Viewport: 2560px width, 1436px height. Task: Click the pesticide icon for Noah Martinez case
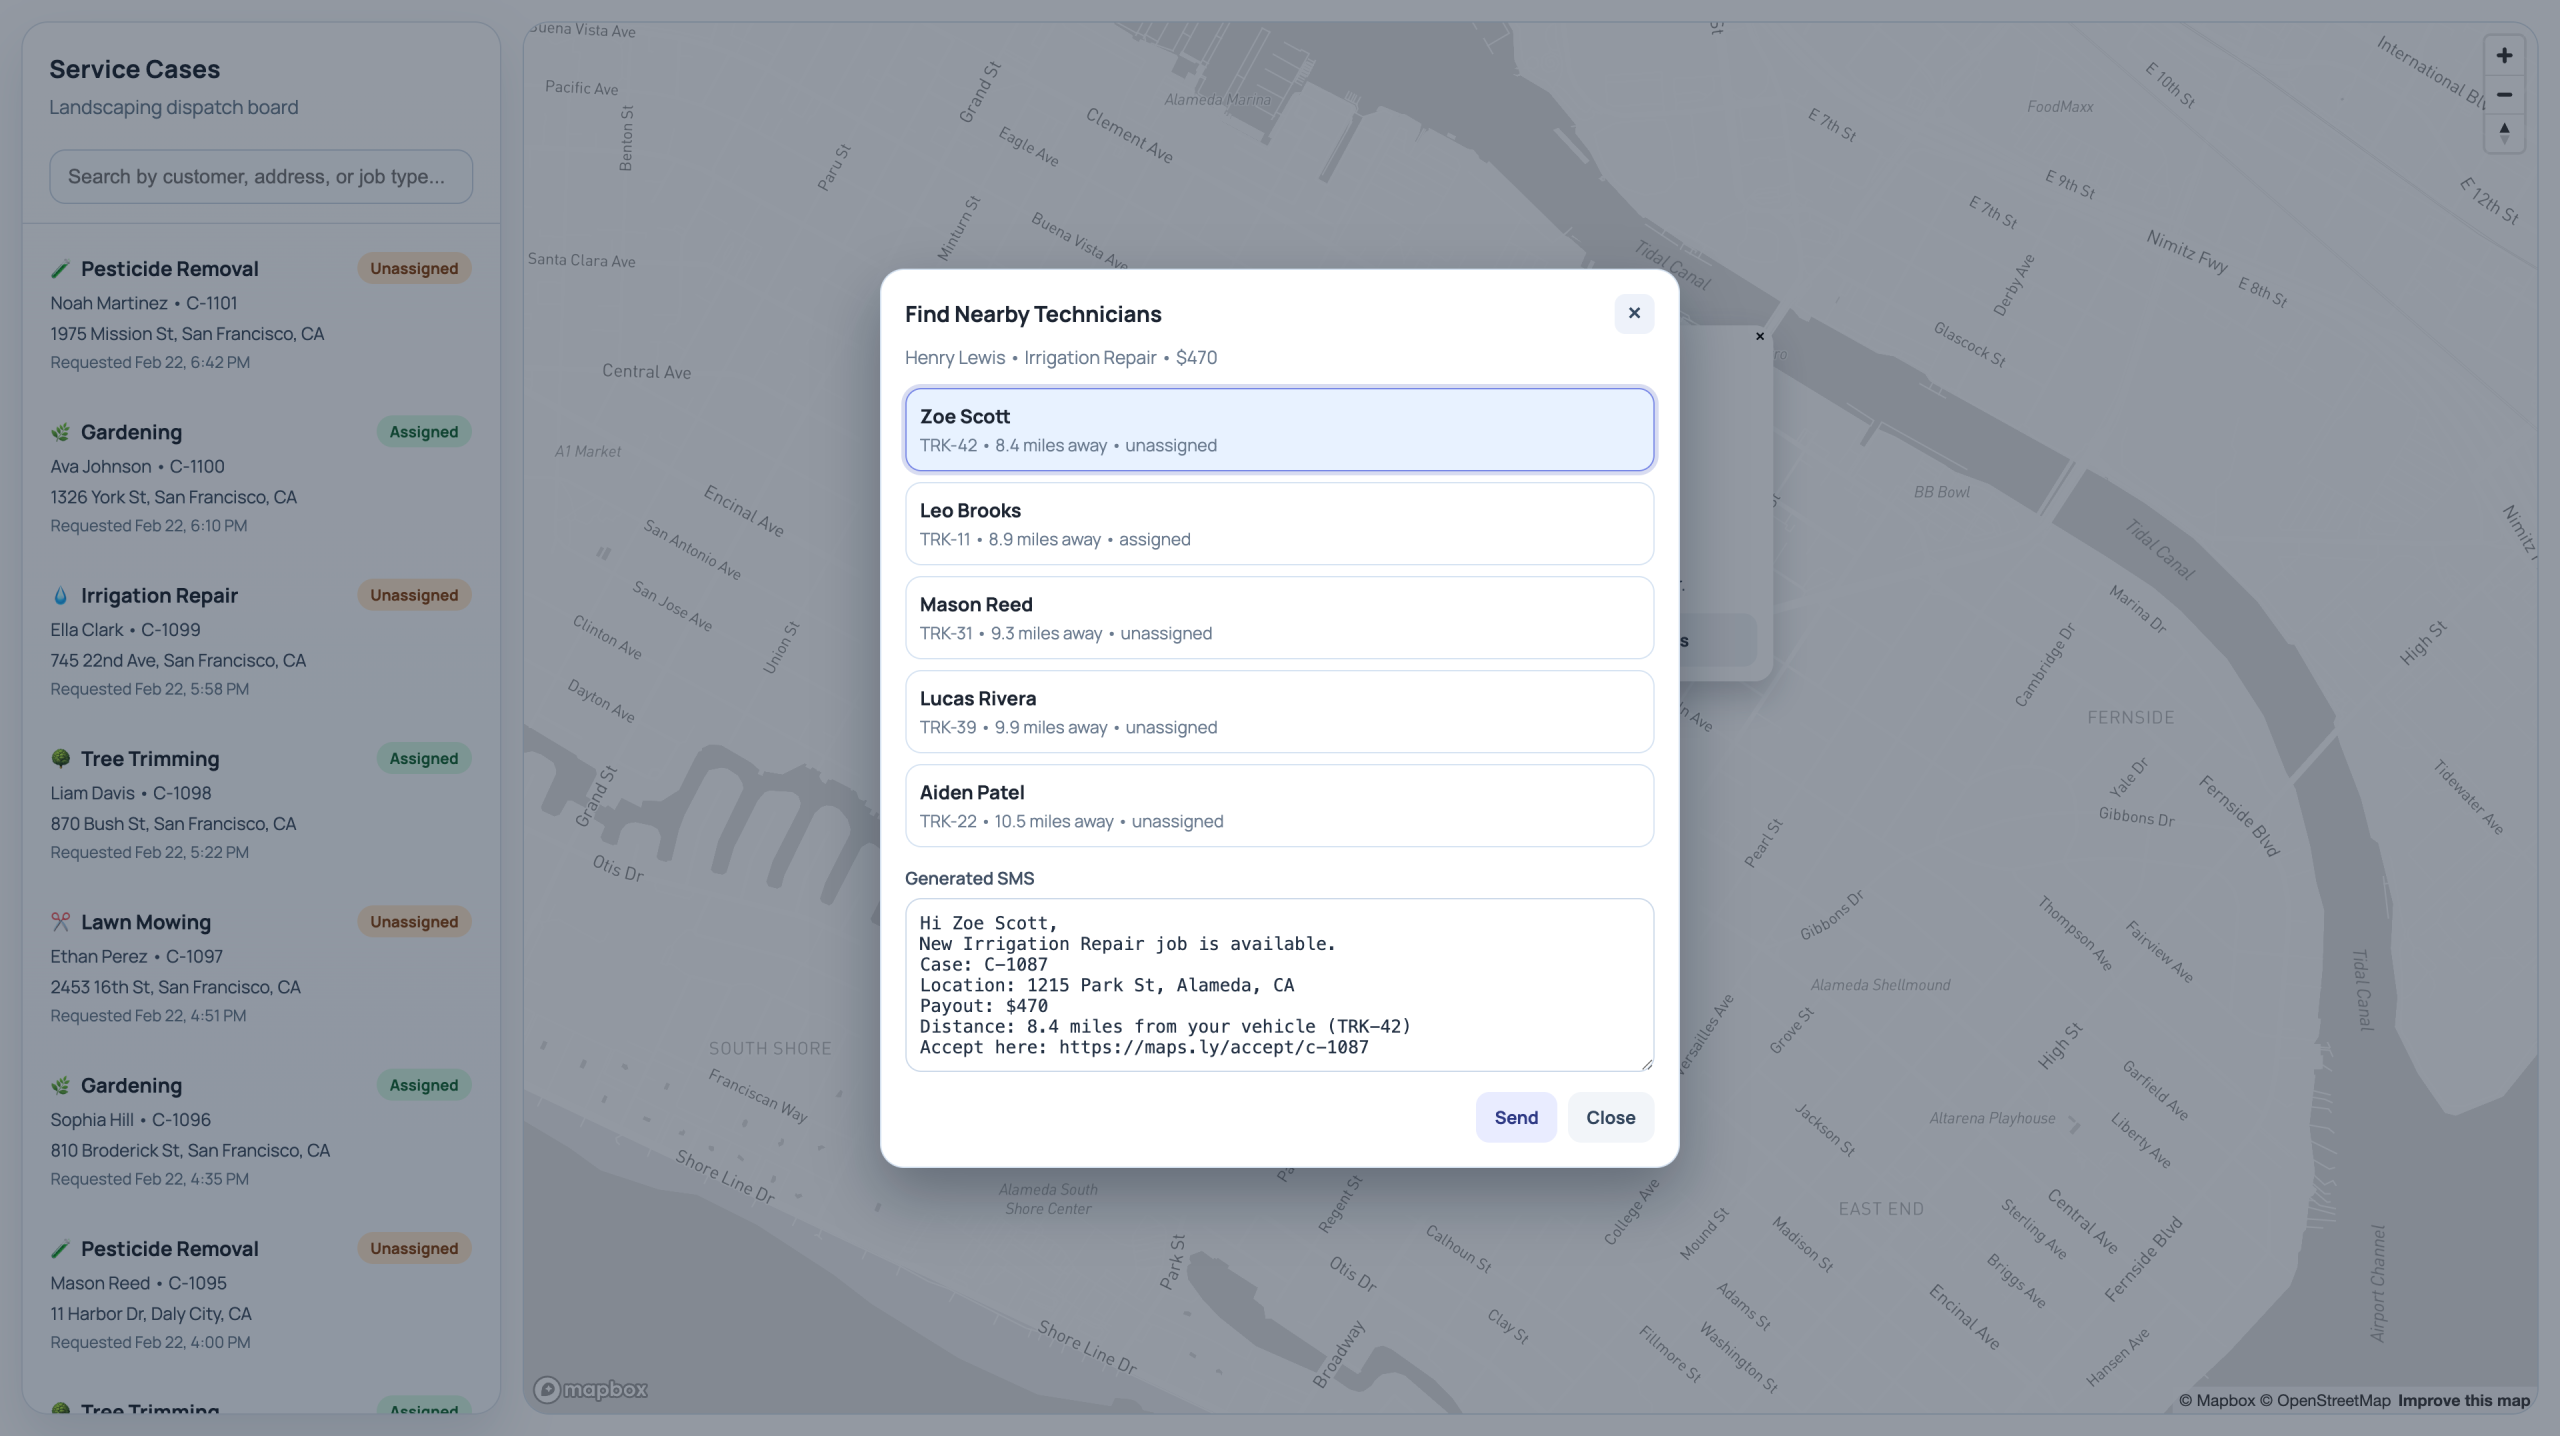click(61, 269)
